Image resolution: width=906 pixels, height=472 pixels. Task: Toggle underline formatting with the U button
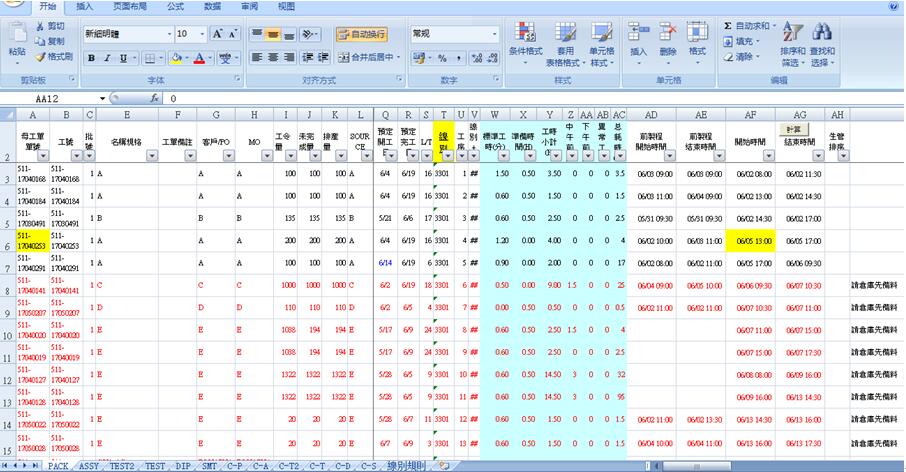(123, 58)
